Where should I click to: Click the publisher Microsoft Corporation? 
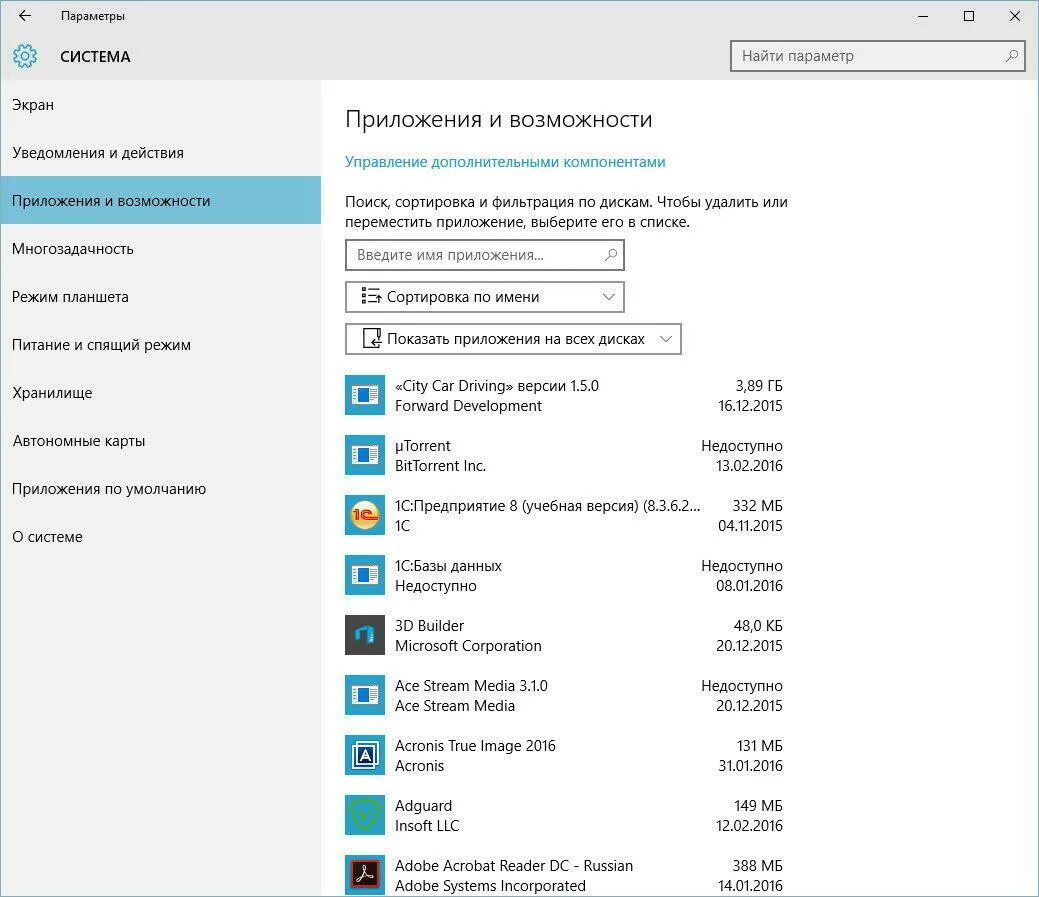click(x=468, y=645)
